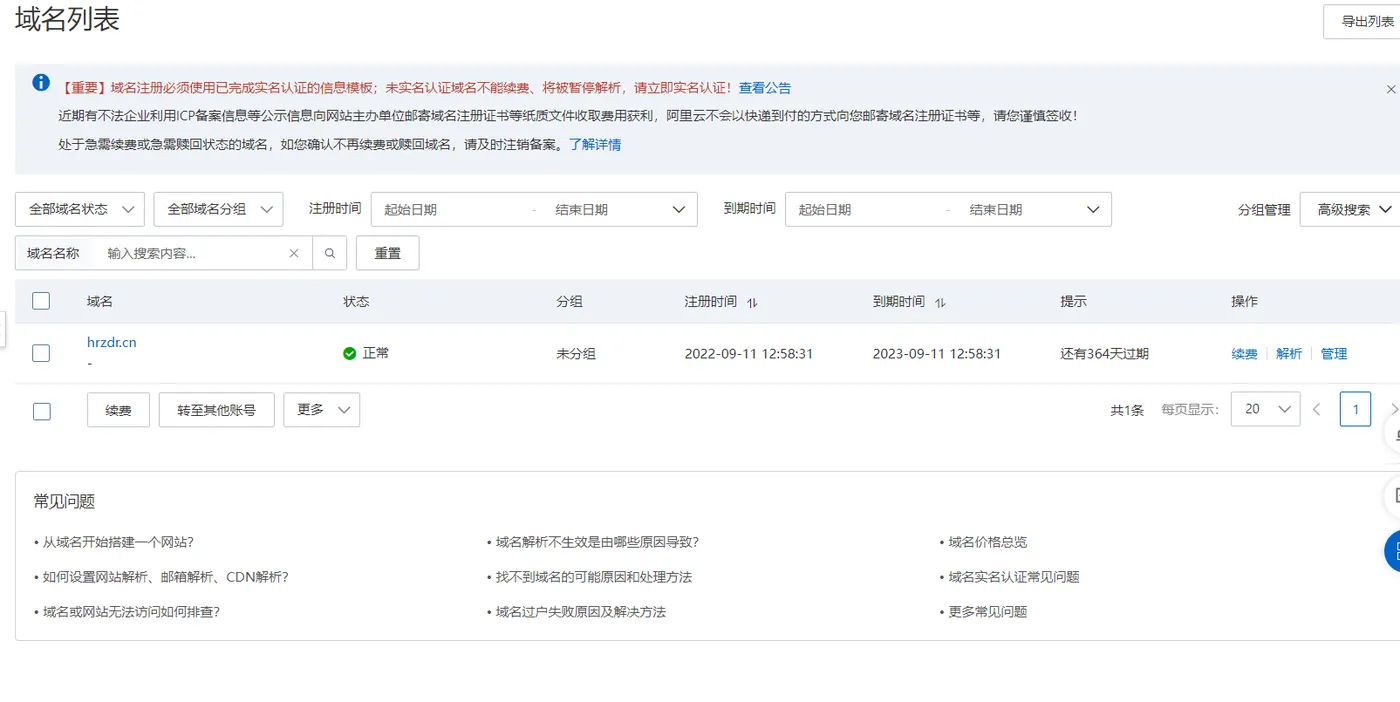The image size is (1400, 702).
Task: Click expiry date 2023-09-11 12:58:31 cell
Action: point(937,354)
